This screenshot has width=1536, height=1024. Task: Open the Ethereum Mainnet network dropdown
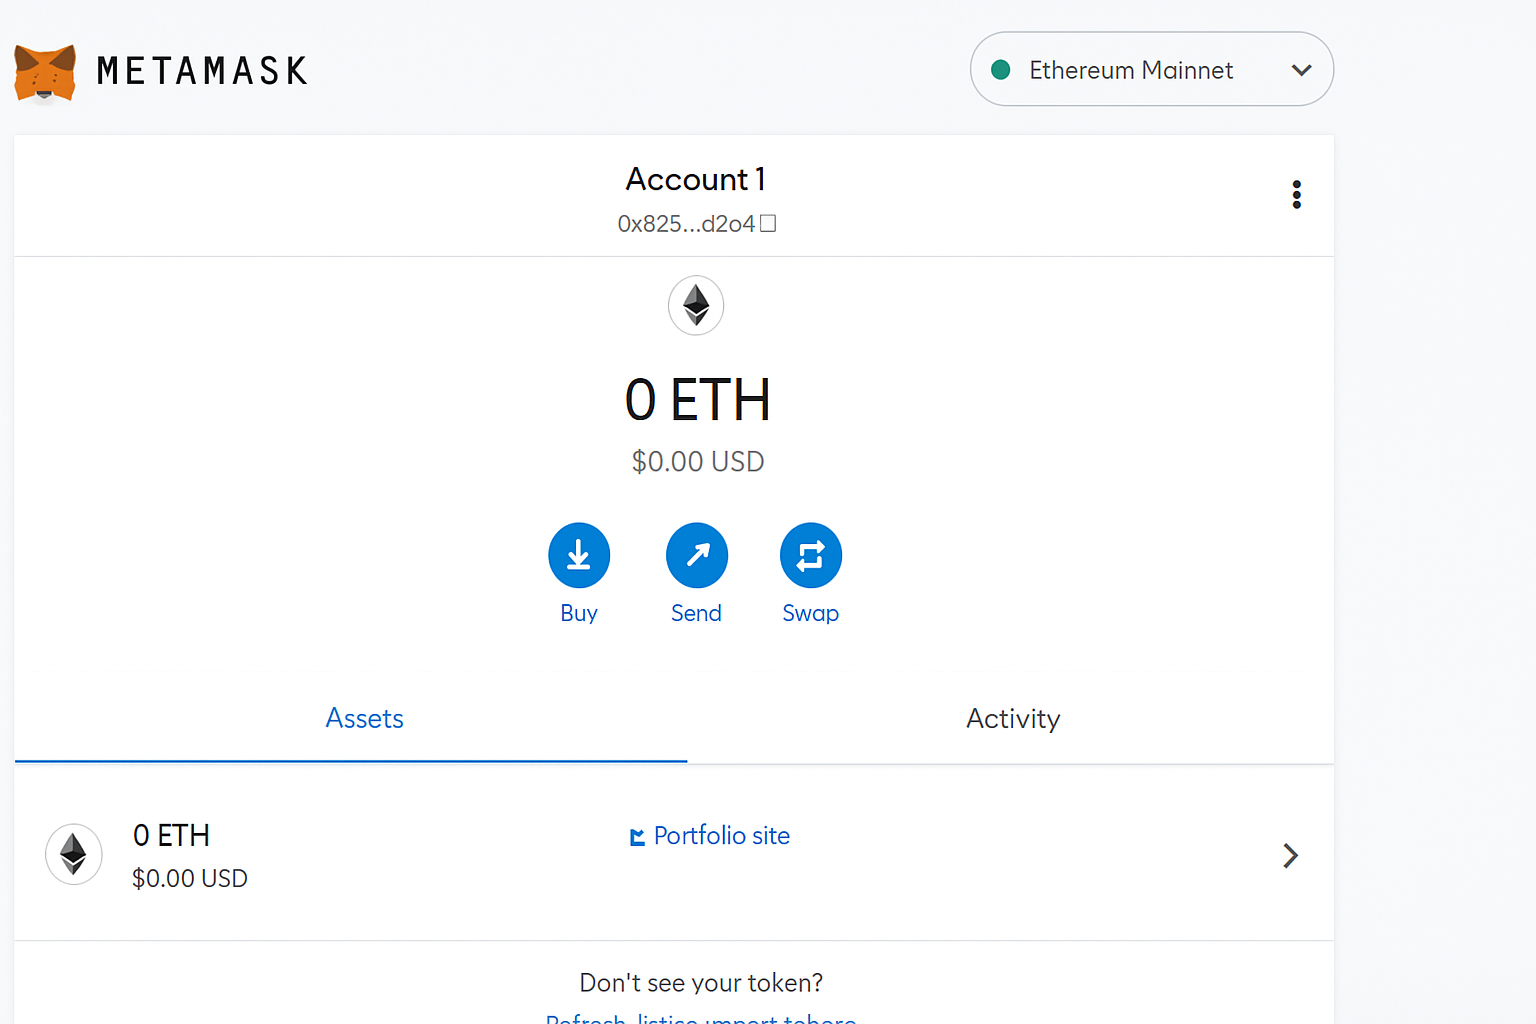tap(1130, 70)
